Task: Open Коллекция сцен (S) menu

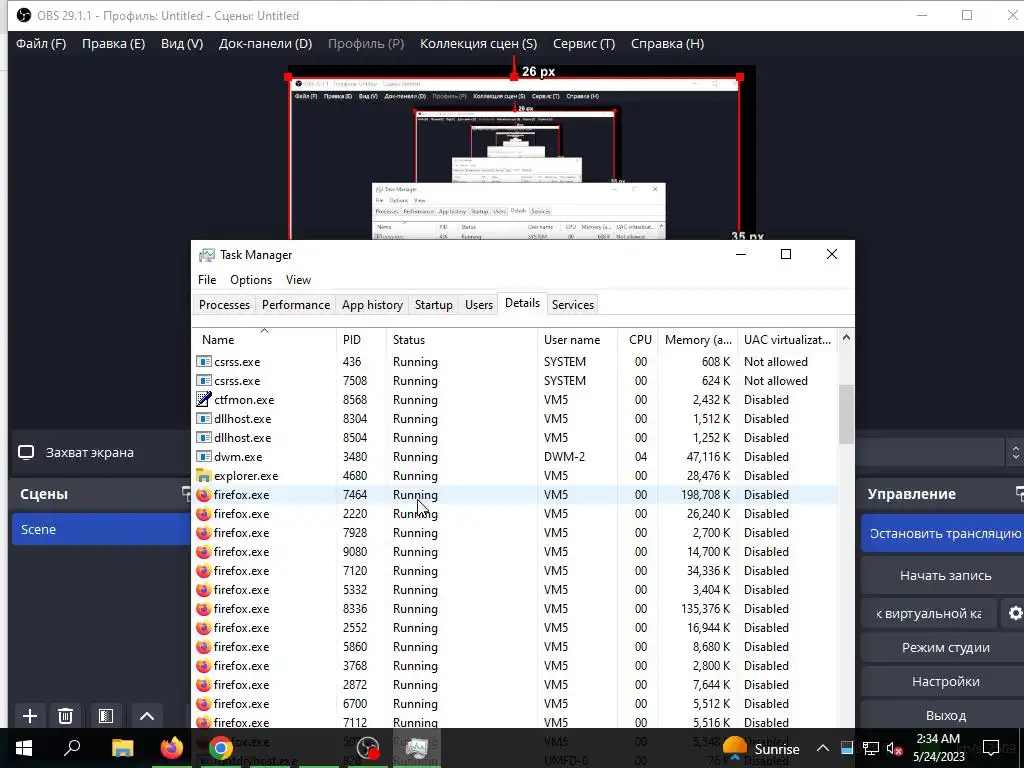Action: pyautogui.click(x=479, y=44)
